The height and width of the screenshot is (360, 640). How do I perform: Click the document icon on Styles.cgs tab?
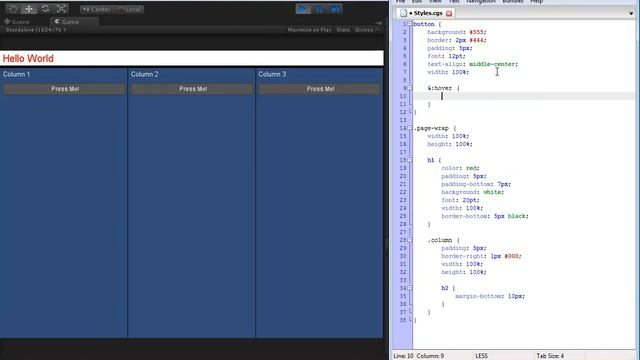coord(404,13)
